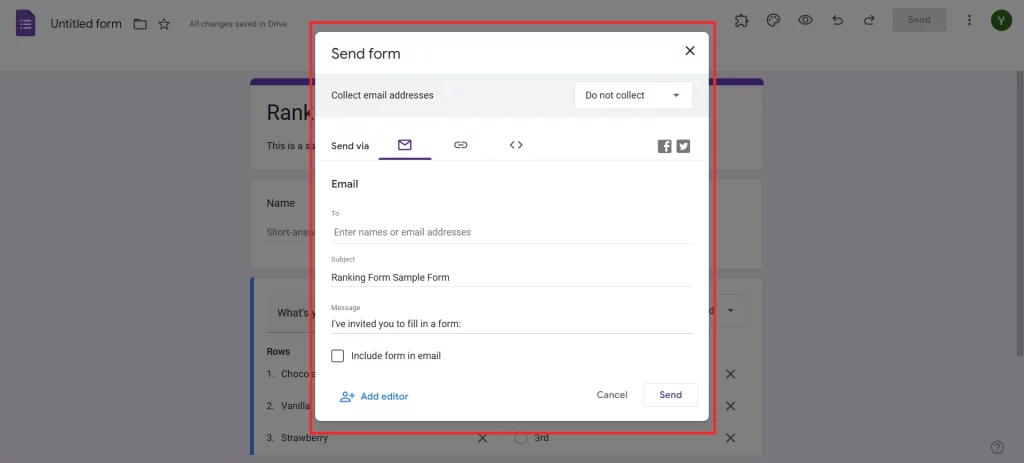Click the undo arrow icon
Screen dimensions: 1024x463
tap(837, 20)
